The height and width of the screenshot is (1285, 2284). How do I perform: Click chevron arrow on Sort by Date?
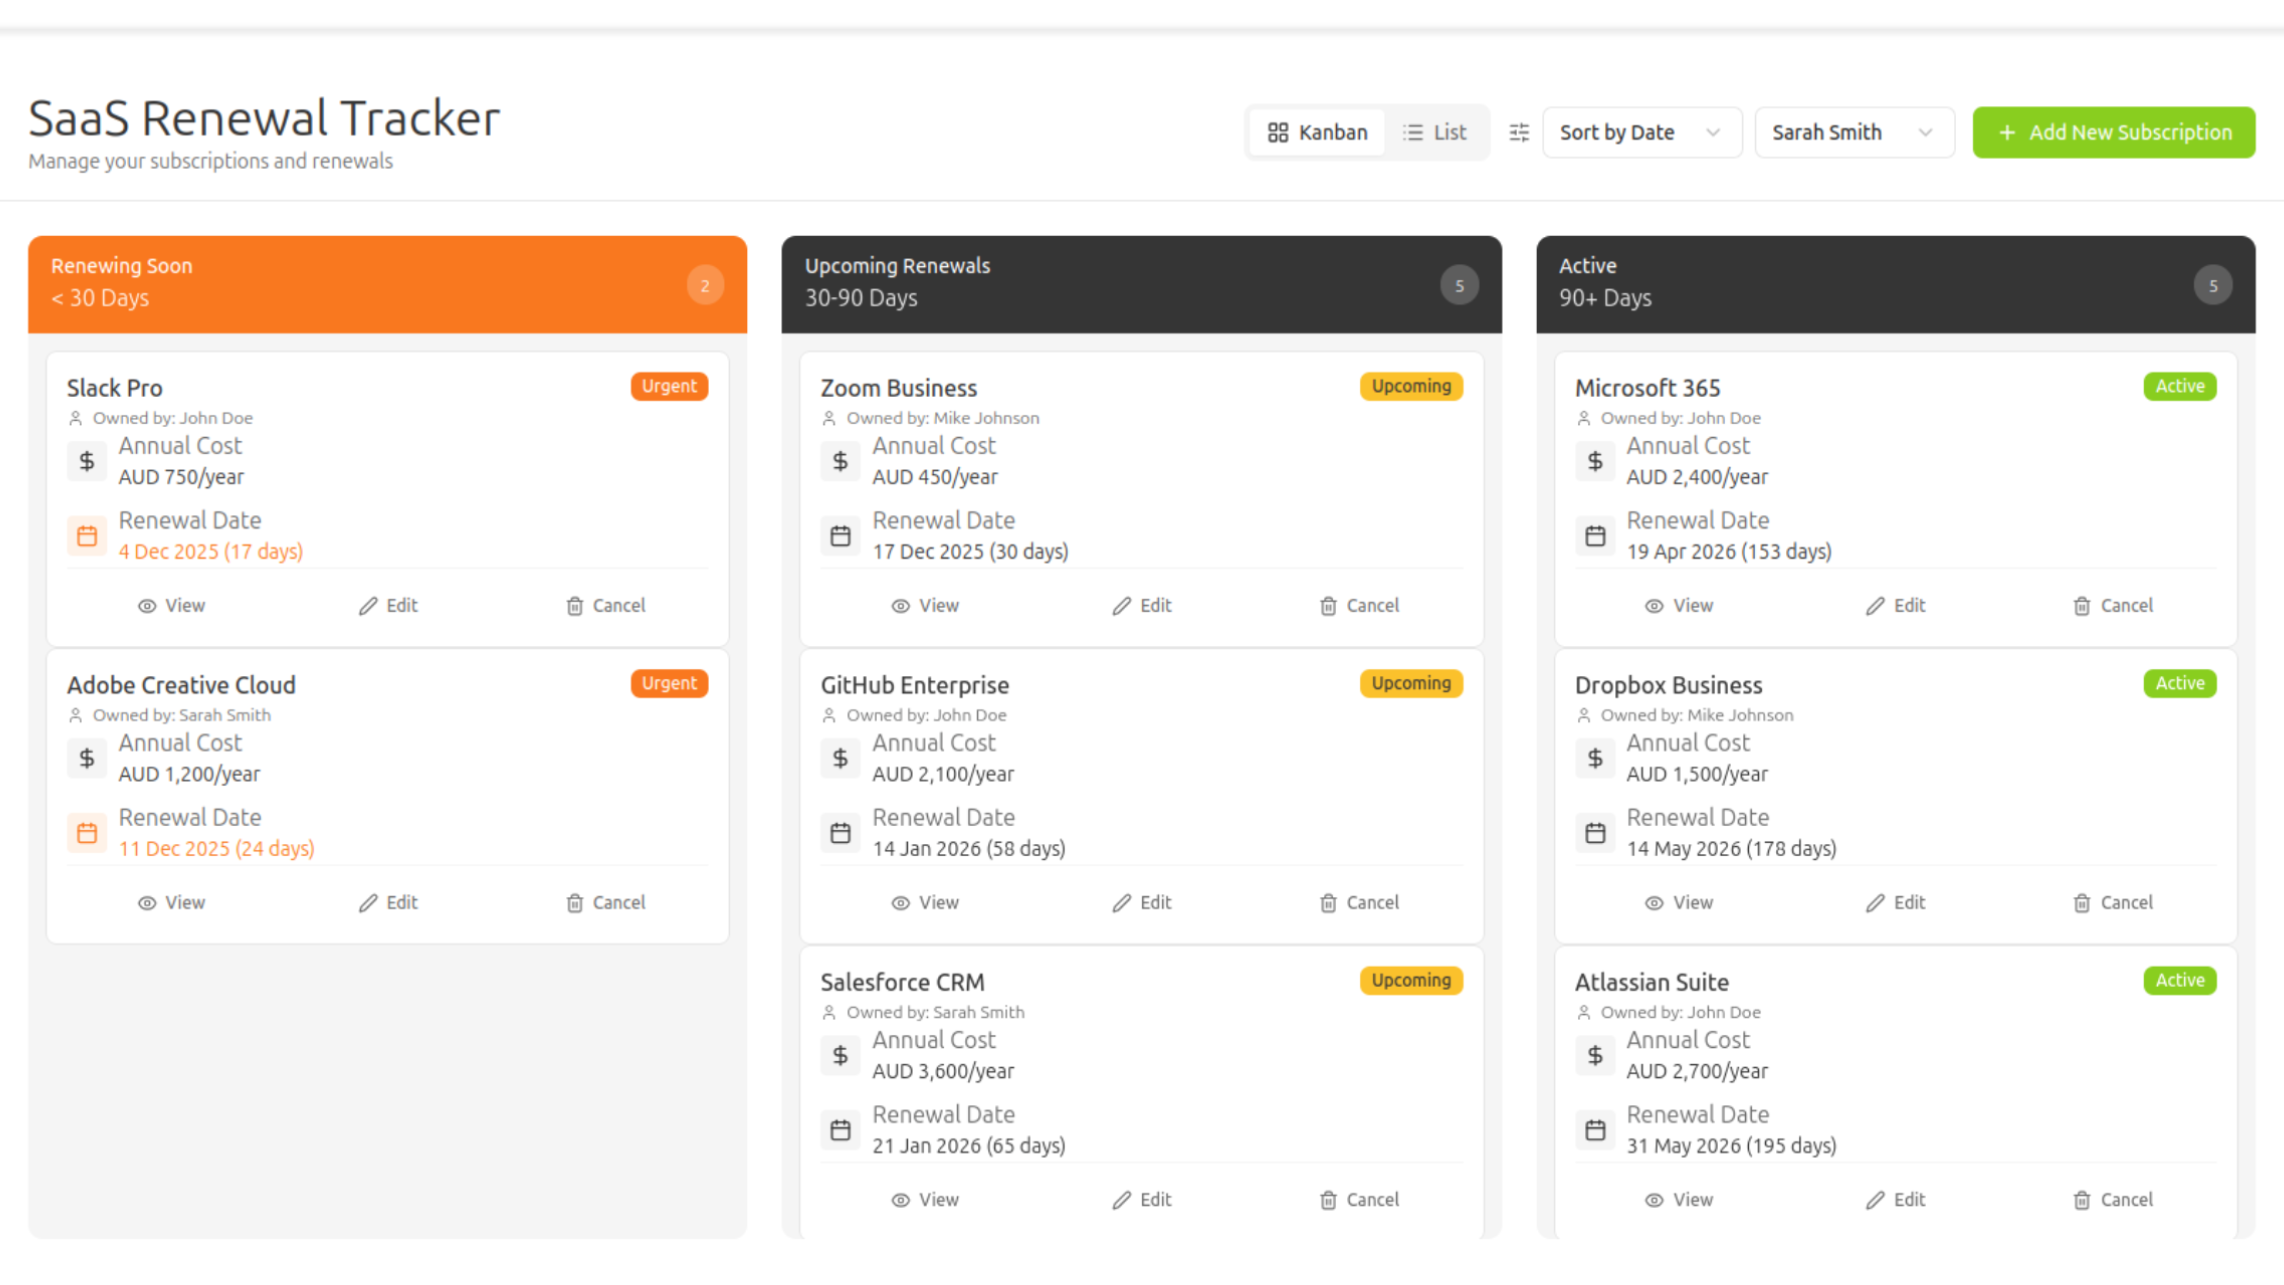coord(1713,132)
